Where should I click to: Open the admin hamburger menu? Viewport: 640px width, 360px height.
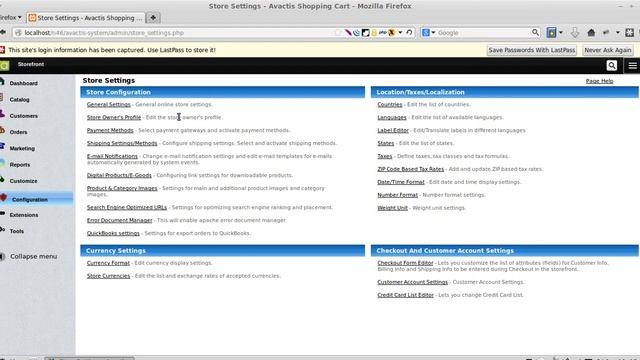point(632,65)
